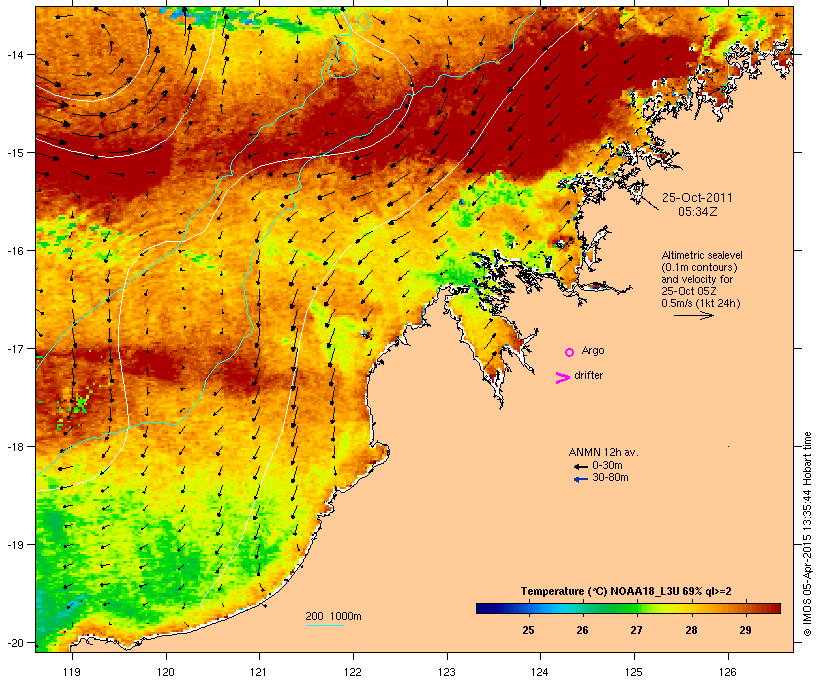
Task: Click the magenta drifter arrowhead legend symbol
Action: [x=562, y=378]
